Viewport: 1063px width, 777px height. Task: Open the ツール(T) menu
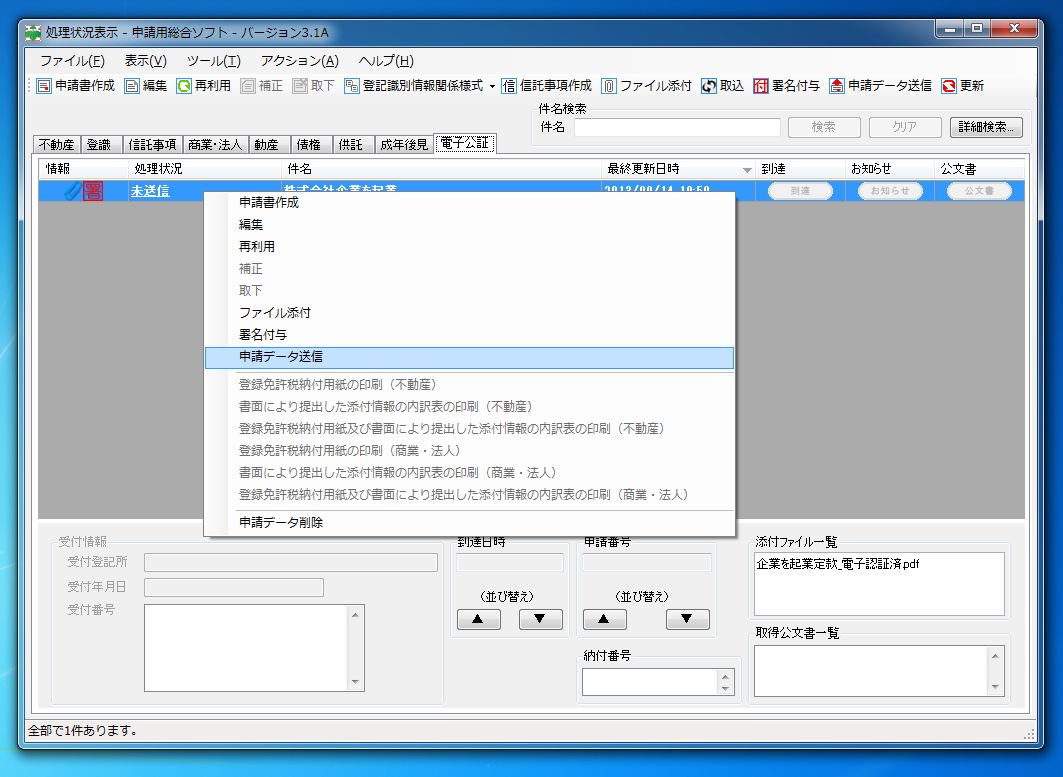pos(214,61)
